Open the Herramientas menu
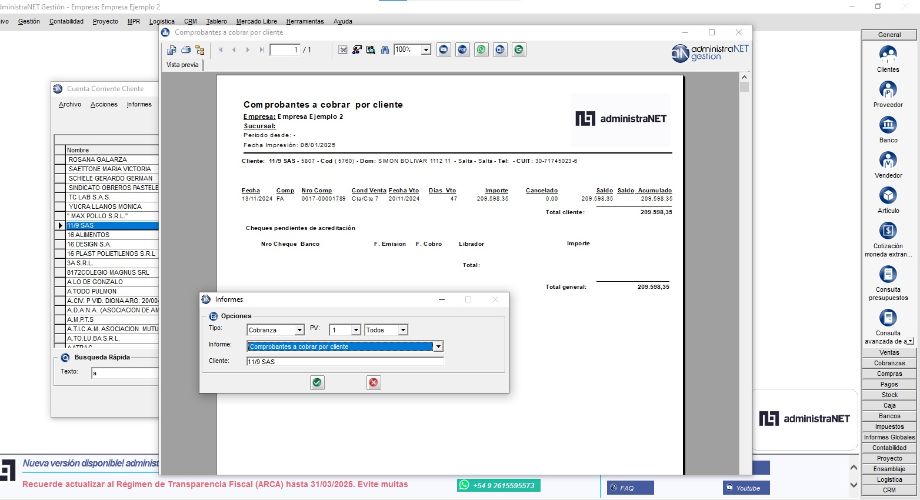The image size is (920, 500). pyautogui.click(x=305, y=21)
